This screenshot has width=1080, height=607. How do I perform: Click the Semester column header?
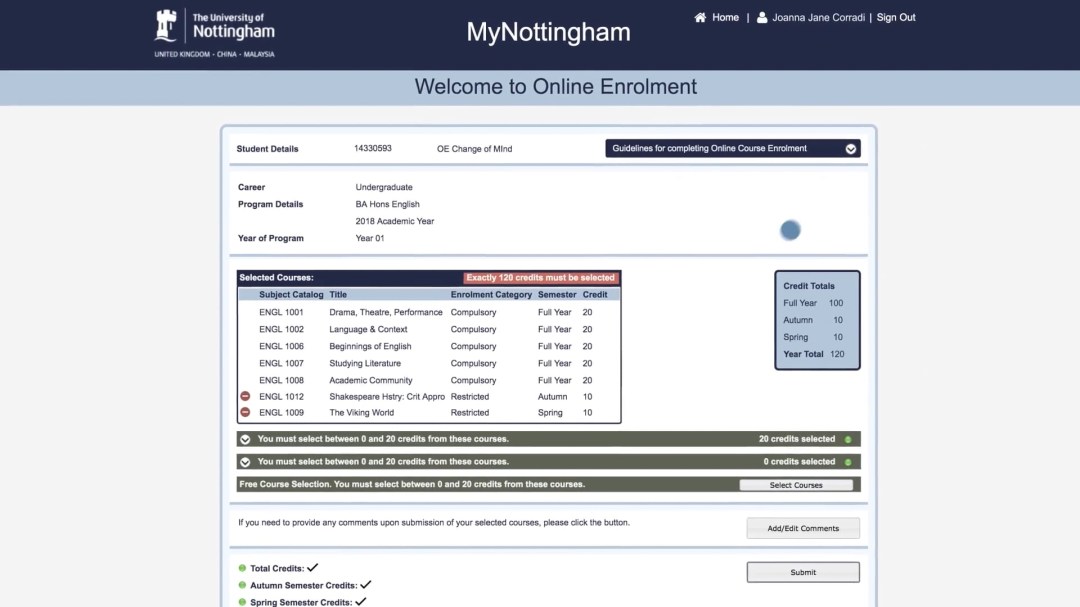[x=557, y=294]
